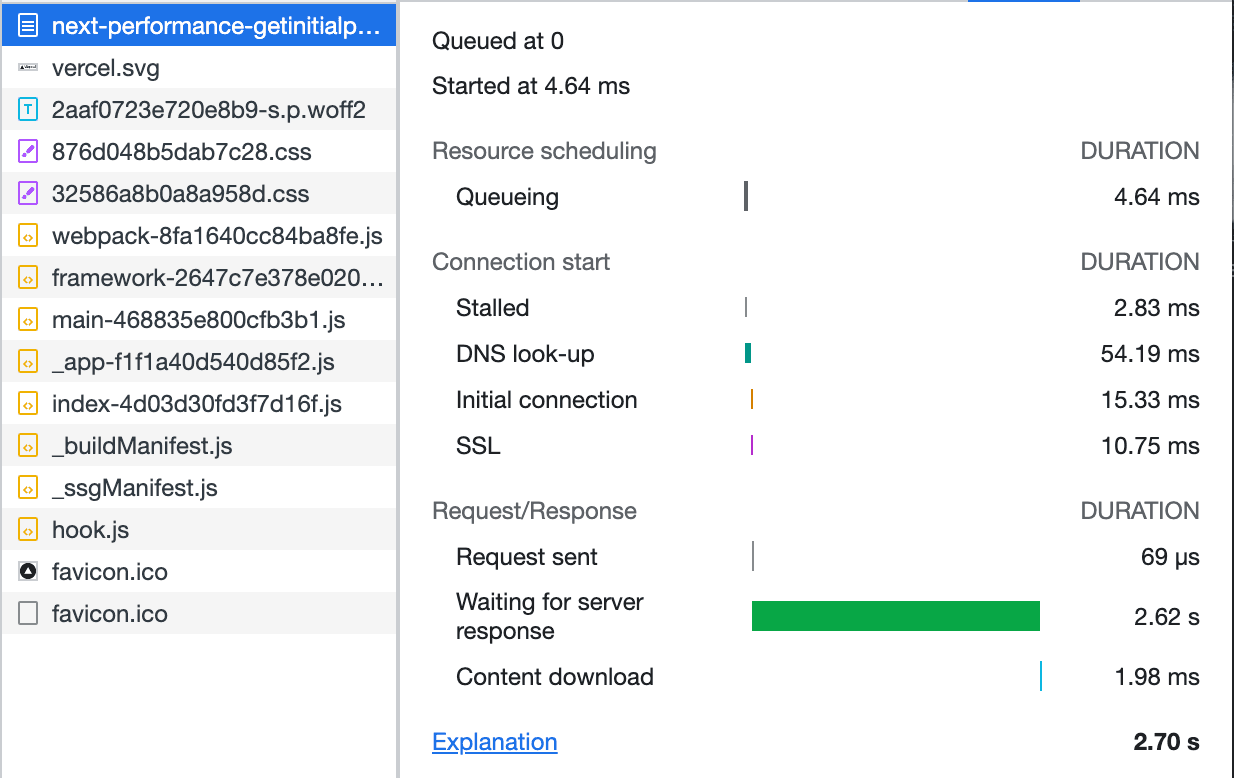This screenshot has height=778, width=1234.
Task: Click the font icon beside the woff2 file
Action: (x=29, y=110)
